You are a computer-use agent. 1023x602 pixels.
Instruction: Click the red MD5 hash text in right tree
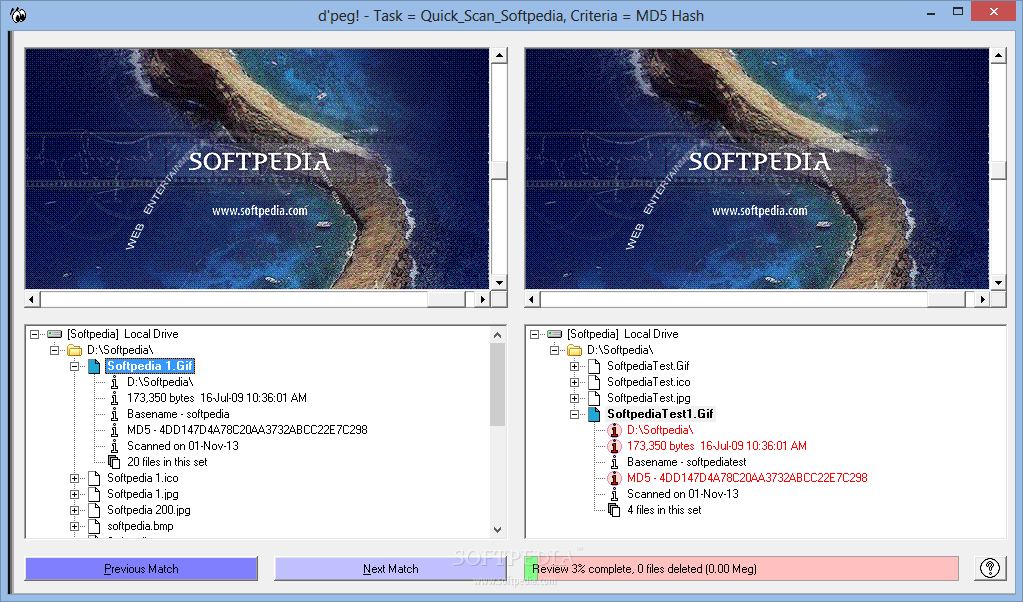click(747, 478)
